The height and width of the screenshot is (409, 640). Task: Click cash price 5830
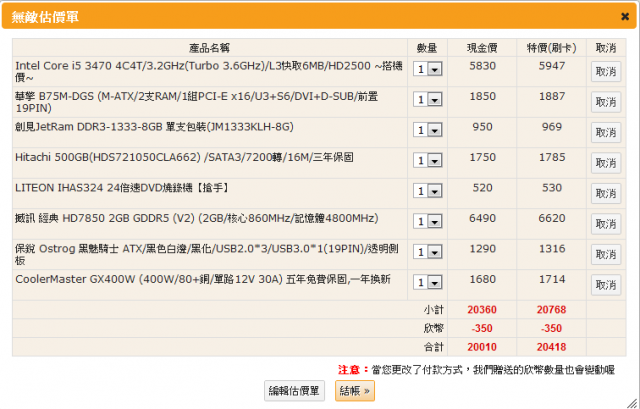[482, 66]
